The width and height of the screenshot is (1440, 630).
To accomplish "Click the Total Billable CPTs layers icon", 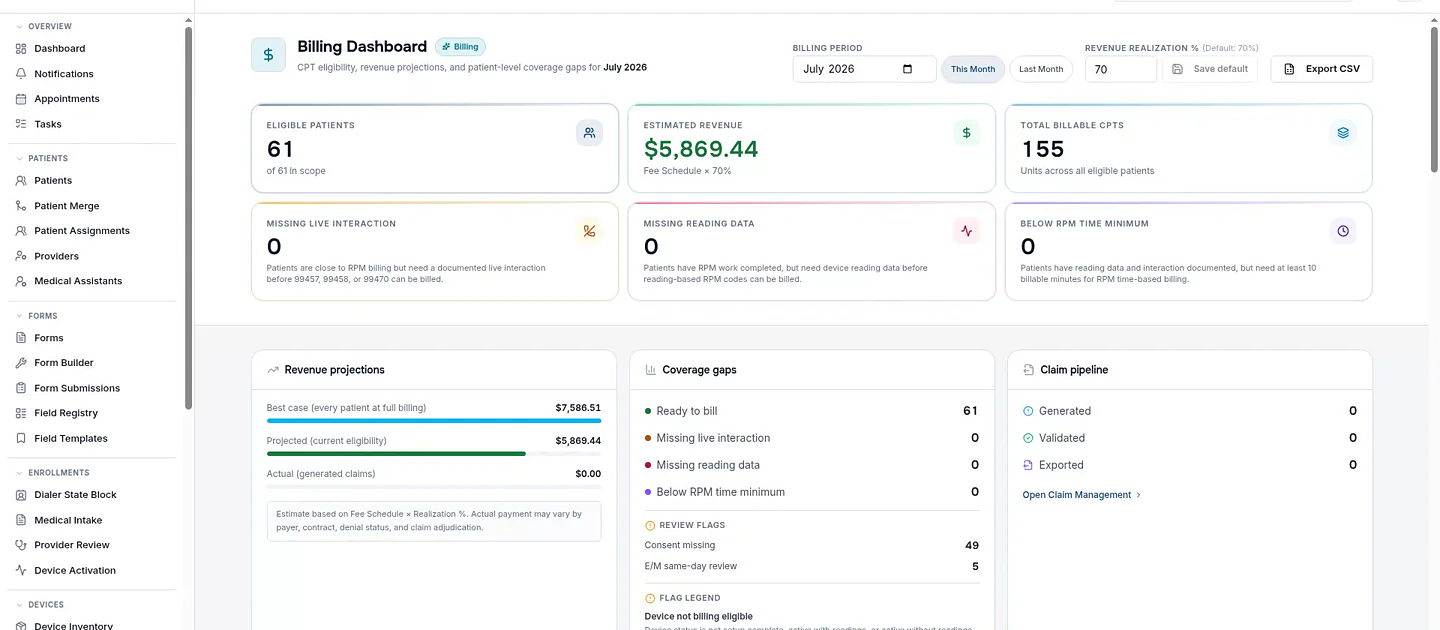I will pyautogui.click(x=1343, y=132).
